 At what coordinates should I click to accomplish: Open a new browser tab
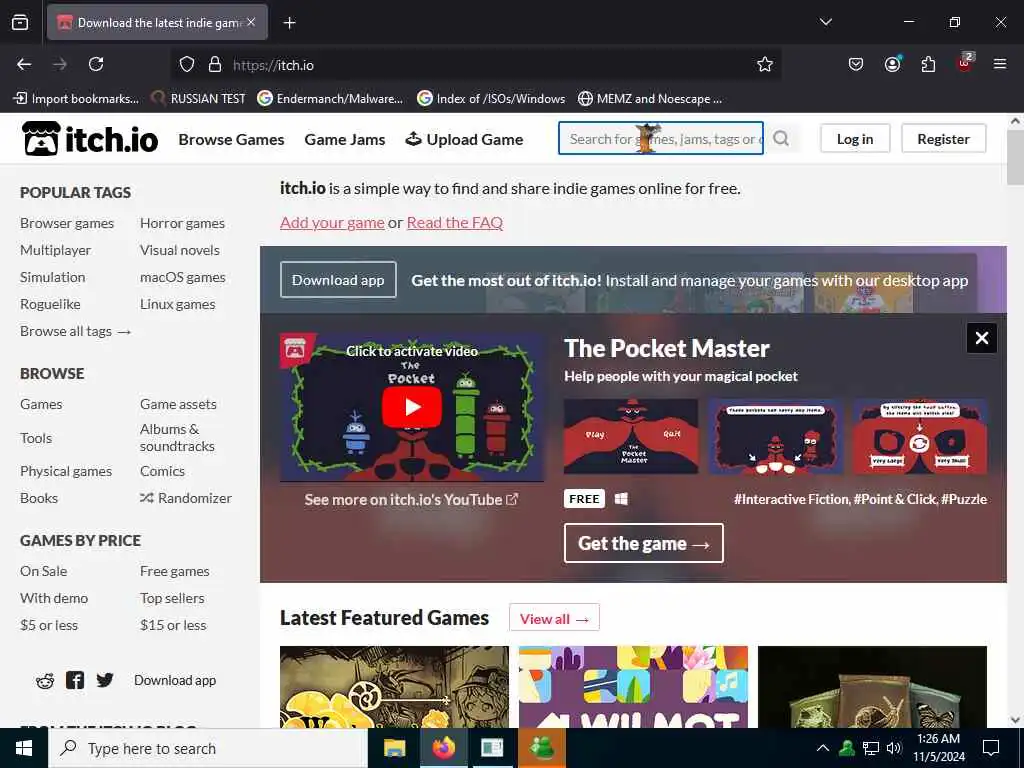point(289,23)
